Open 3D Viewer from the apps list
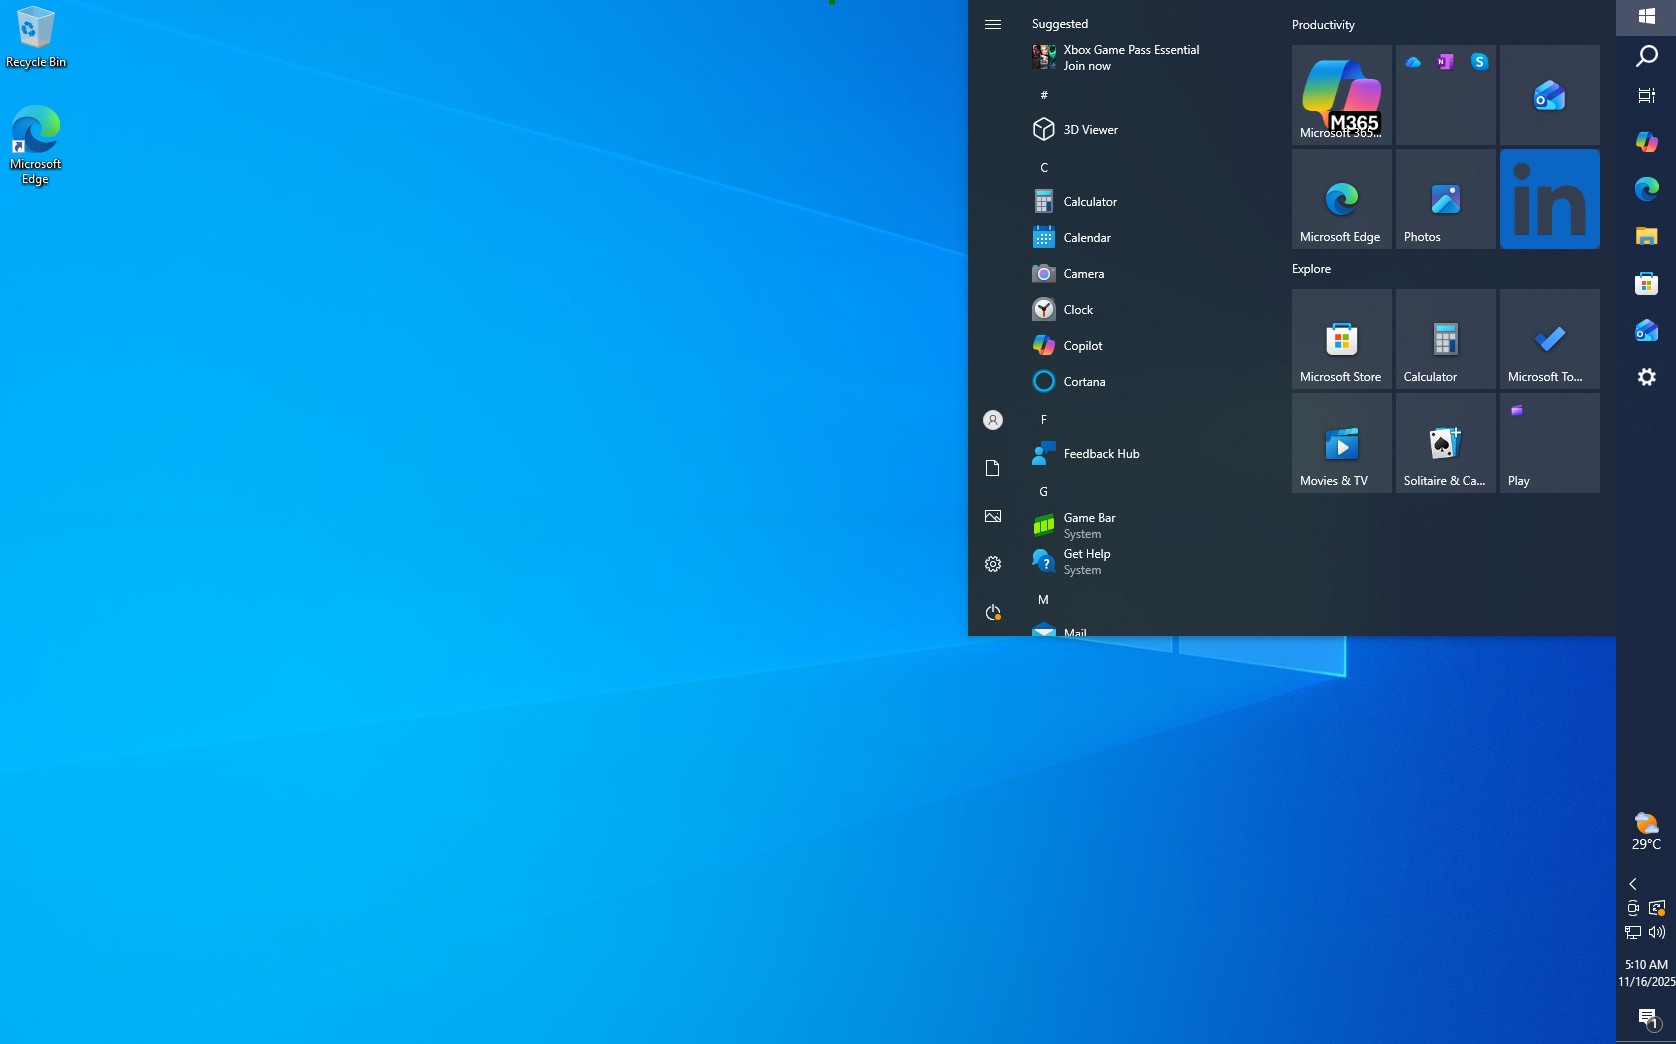The height and width of the screenshot is (1044, 1676). 1090,129
